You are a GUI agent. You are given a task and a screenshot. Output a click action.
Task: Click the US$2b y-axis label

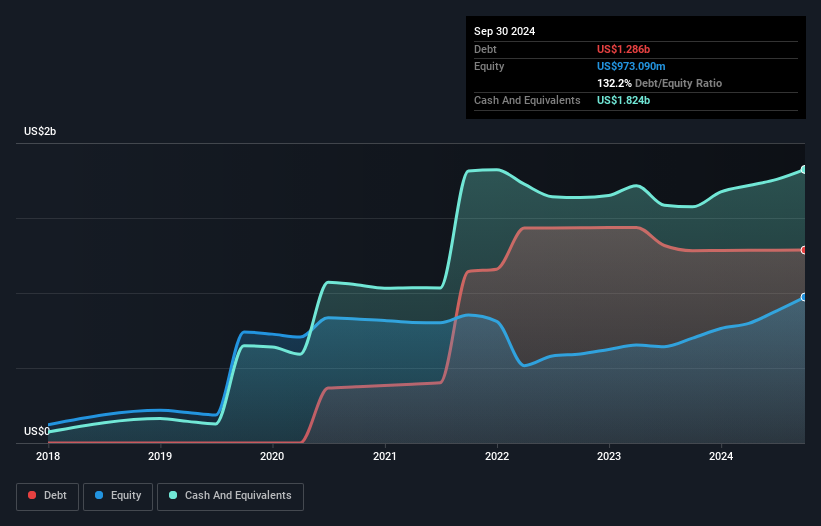click(x=40, y=131)
